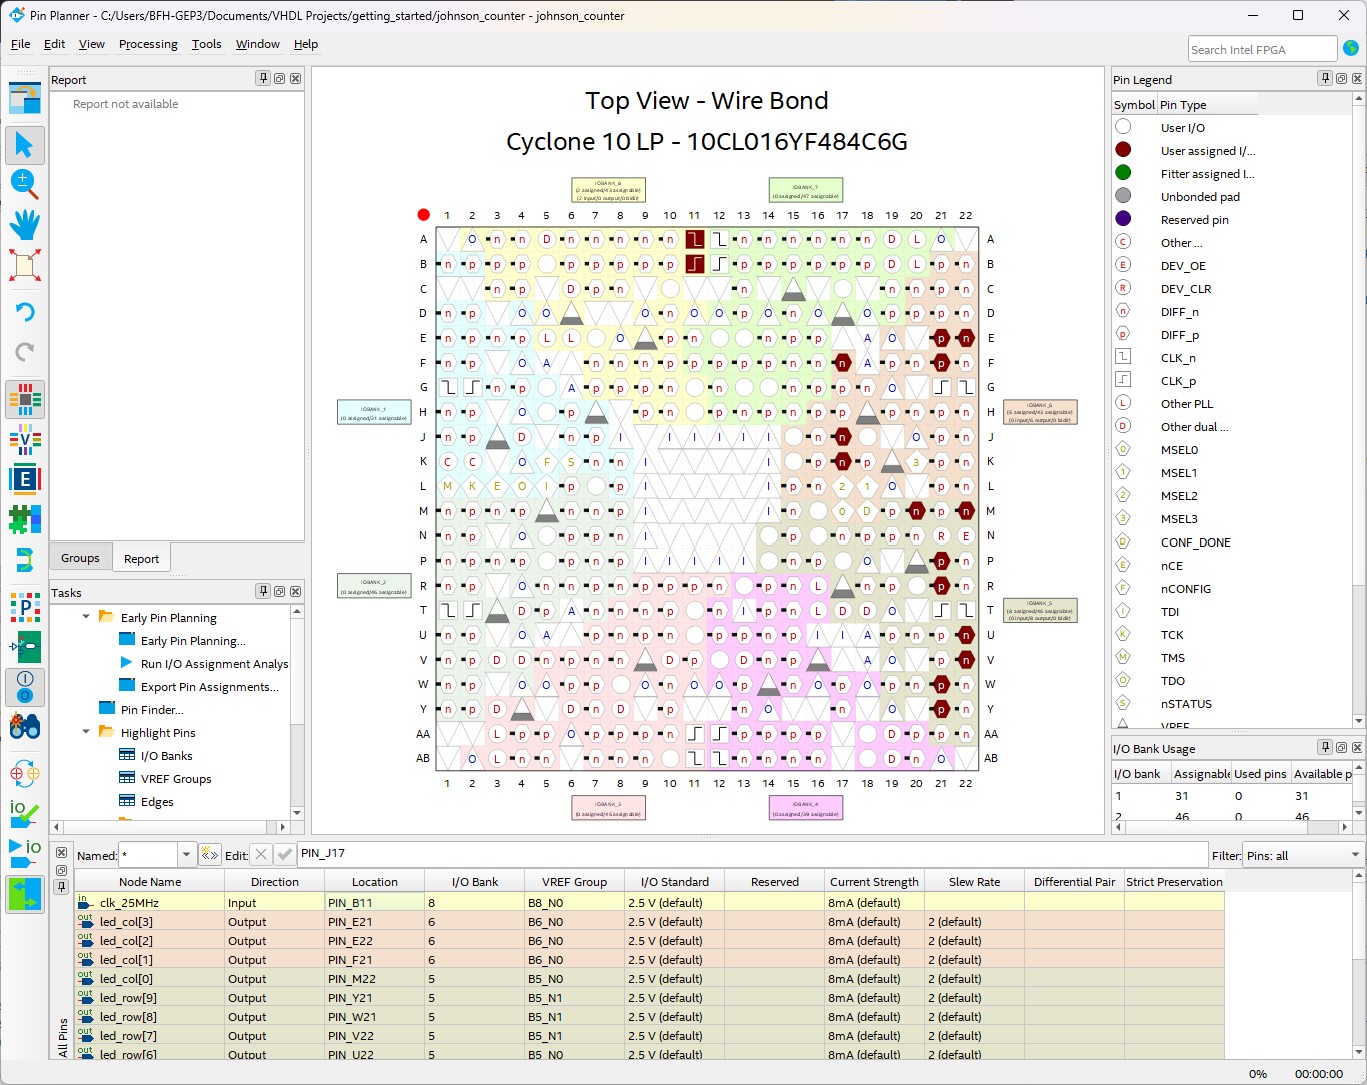Image resolution: width=1367 pixels, height=1085 pixels.
Task: Click the io green checkmark icon
Action: pyautogui.click(x=25, y=813)
